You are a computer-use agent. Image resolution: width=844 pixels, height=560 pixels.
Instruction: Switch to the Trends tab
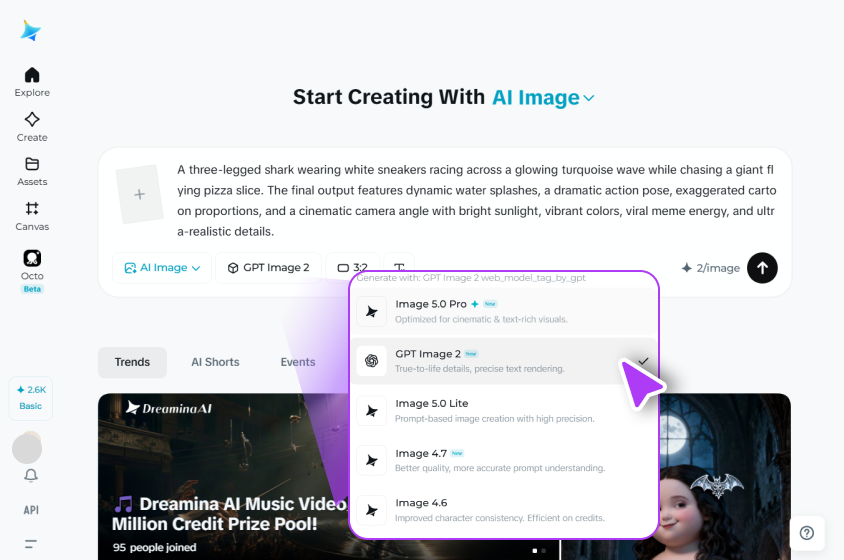tap(132, 362)
